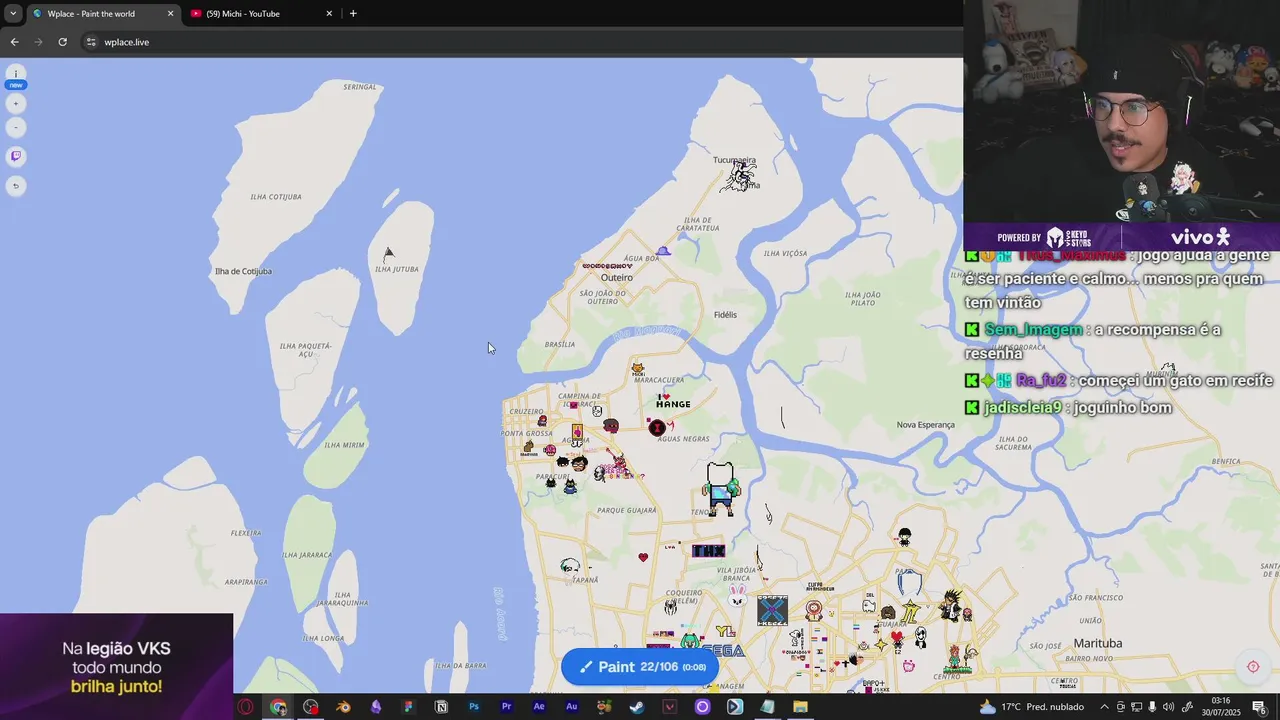Viewport: 1280px width, 720px height.
Task: Open Figma from the taskbar
Action: [x=408, y=707]
